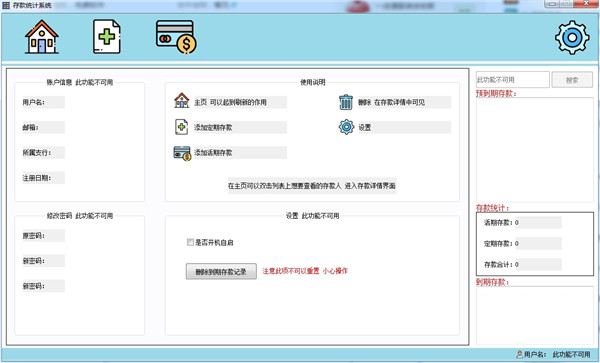This screenshot has width=600, height=363.
Task: Click the 邮箱 field
Action: tap(43, 127)
